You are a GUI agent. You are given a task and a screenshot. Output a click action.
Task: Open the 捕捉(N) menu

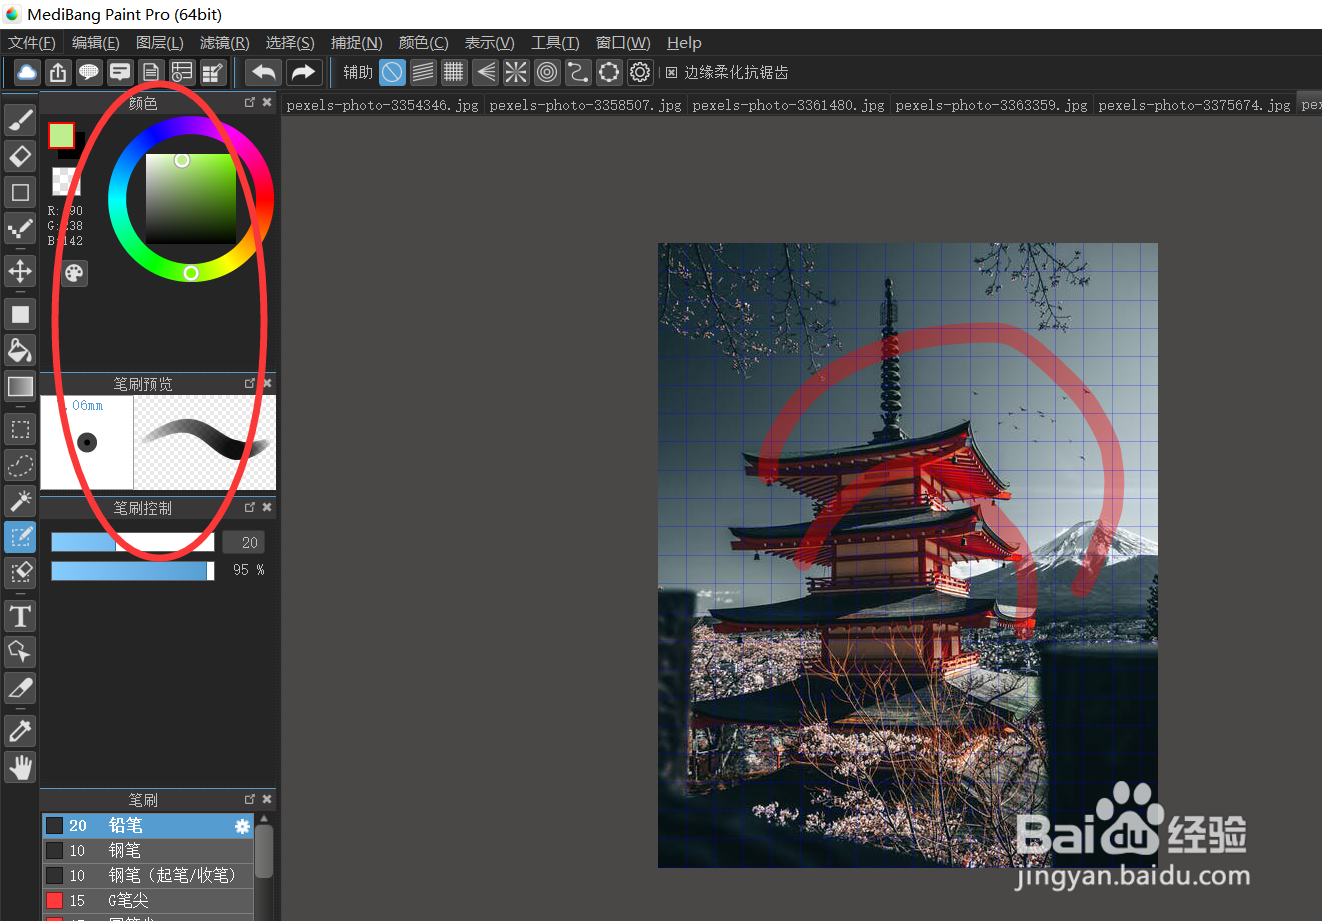pos(357,43)
